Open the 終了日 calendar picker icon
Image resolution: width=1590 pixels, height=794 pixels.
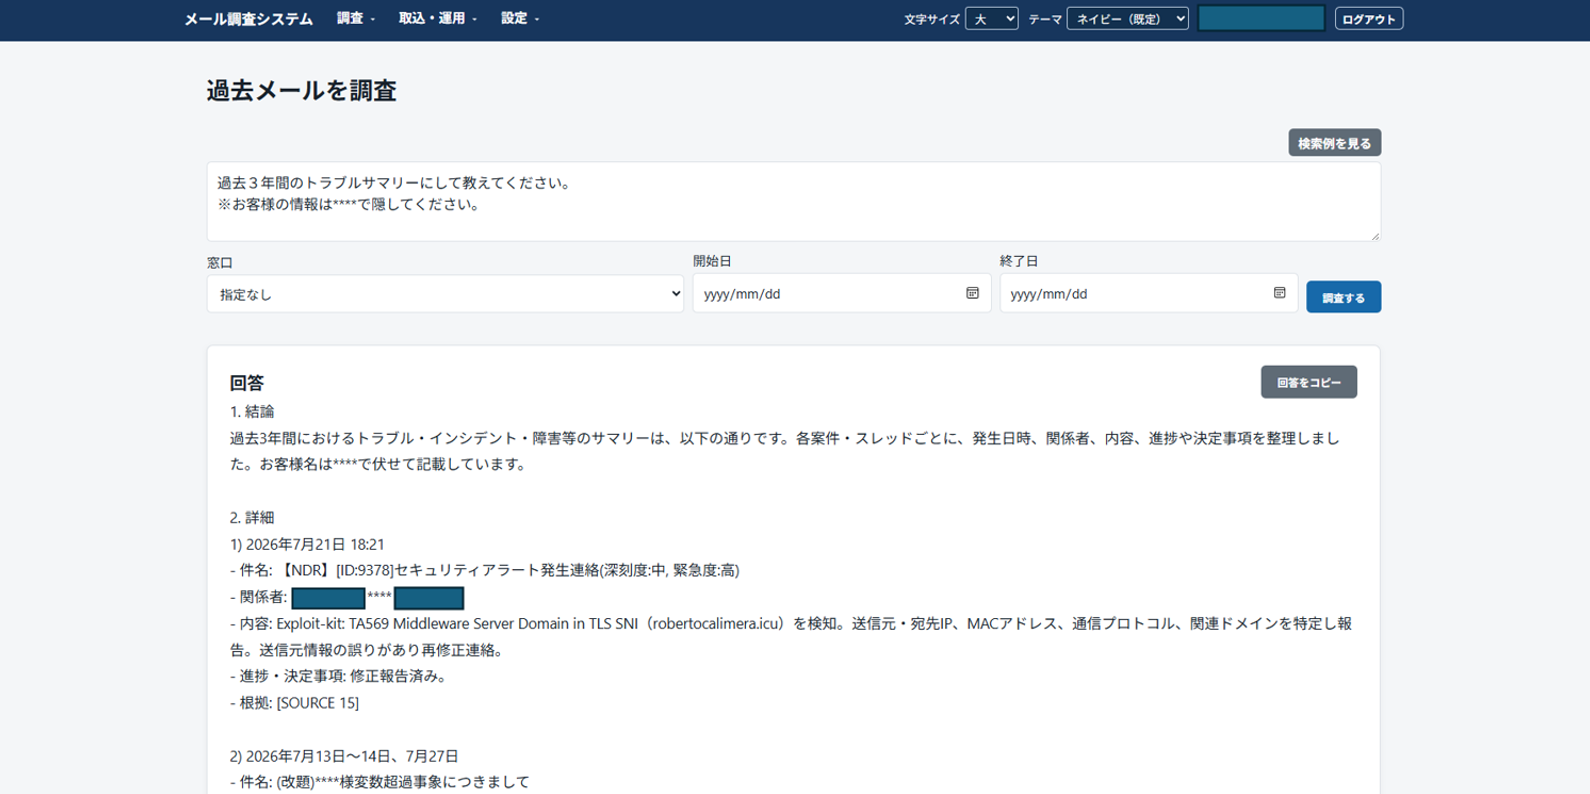click(1279, 293)
